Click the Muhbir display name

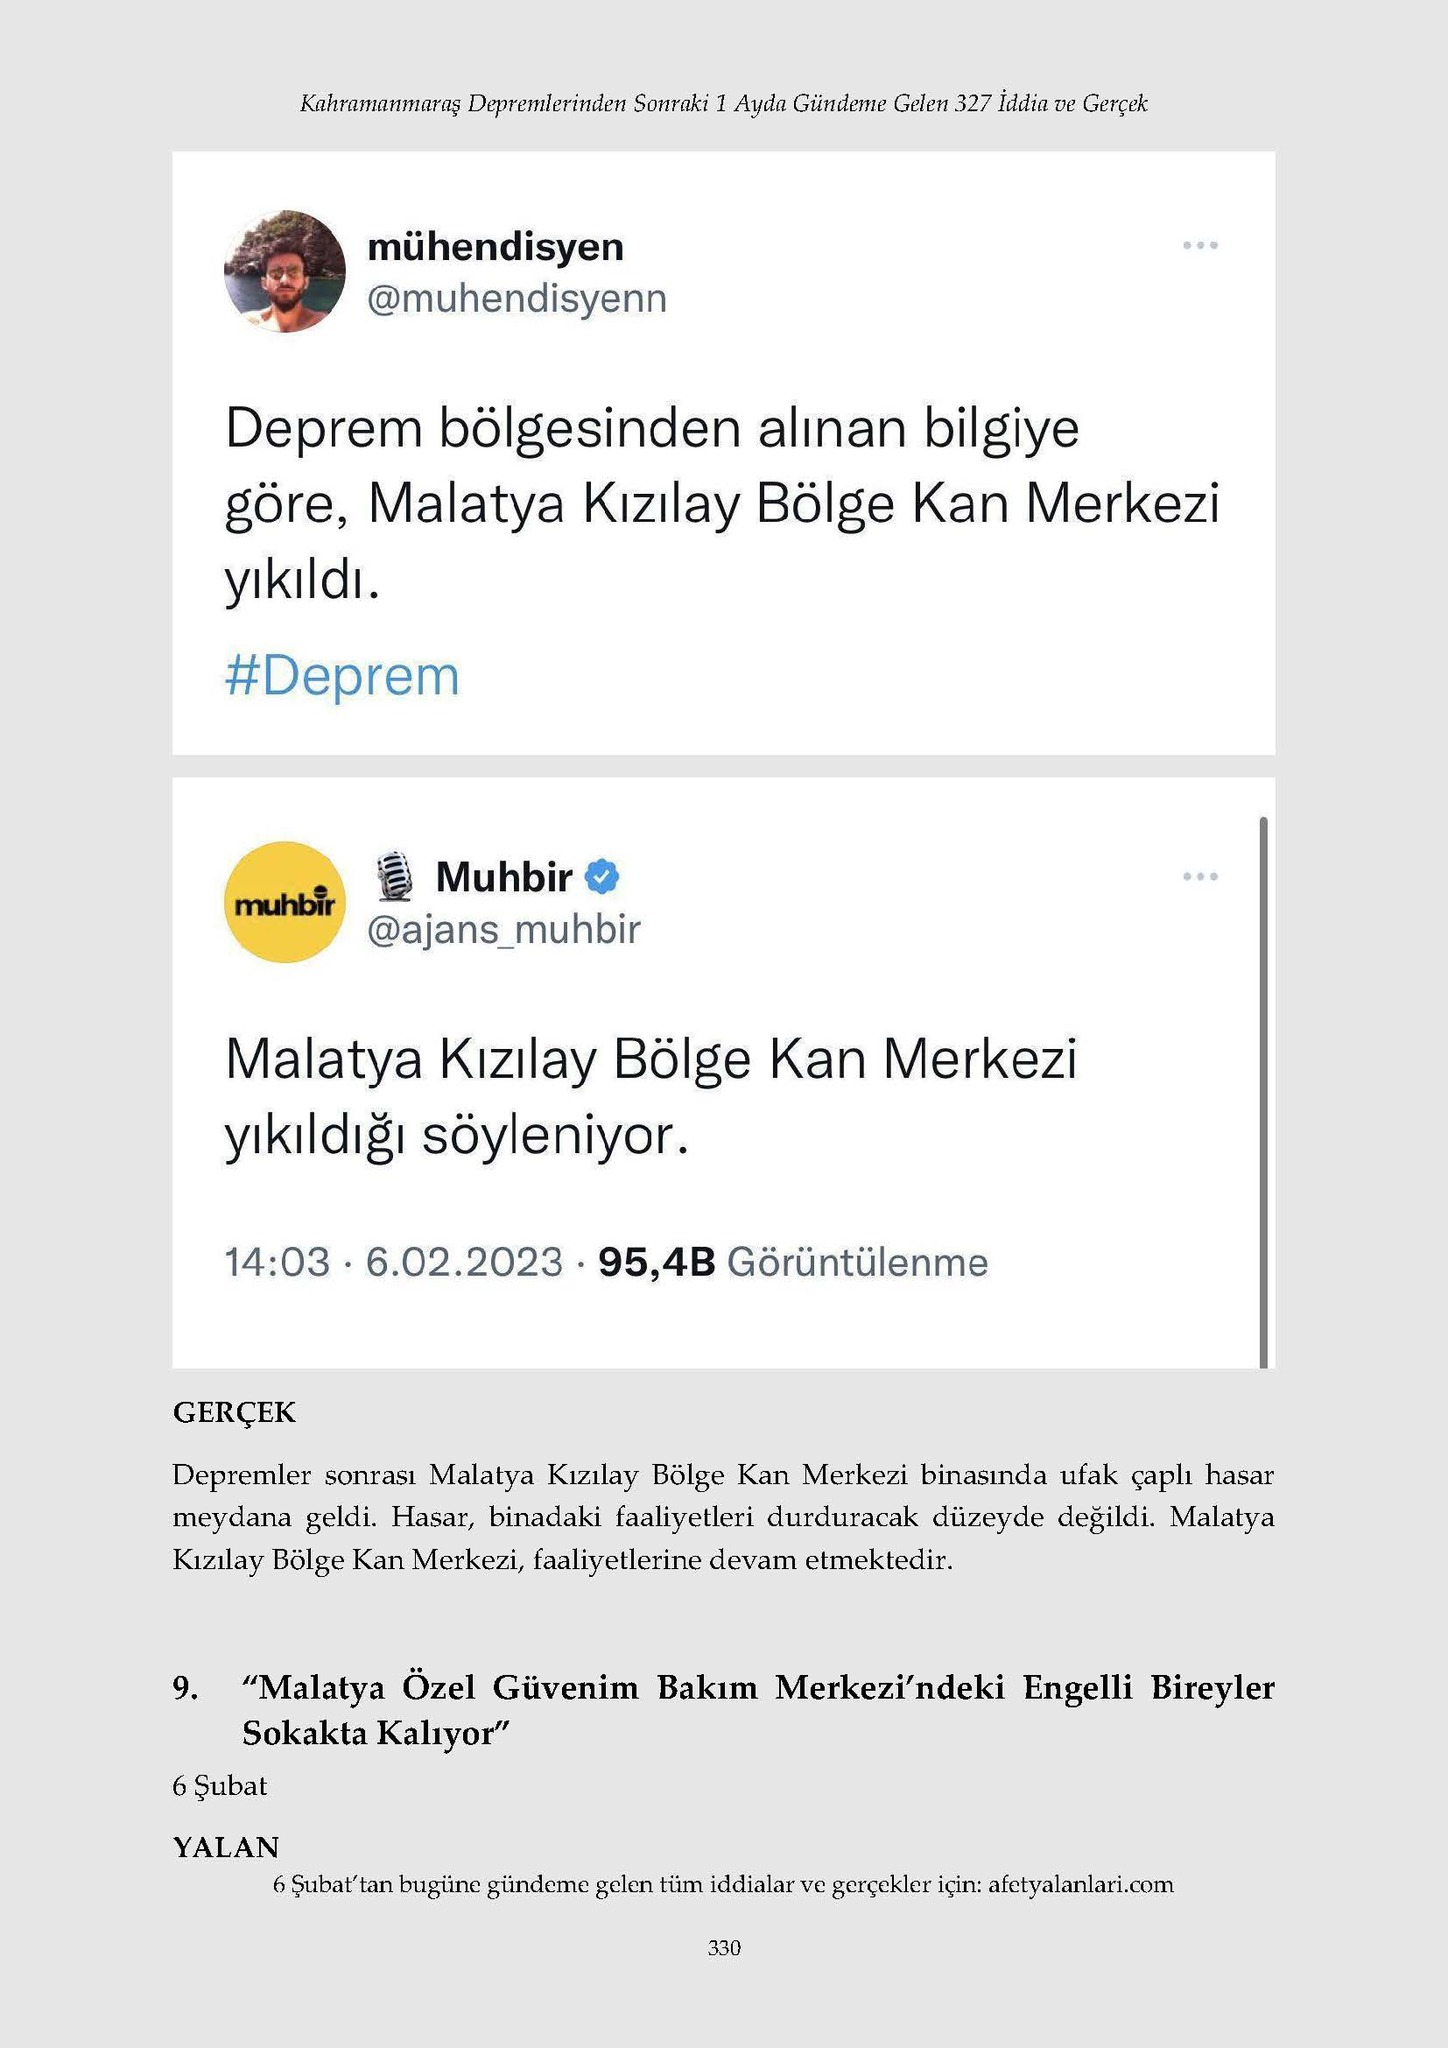pyautogui.click(x=504, y=877)
